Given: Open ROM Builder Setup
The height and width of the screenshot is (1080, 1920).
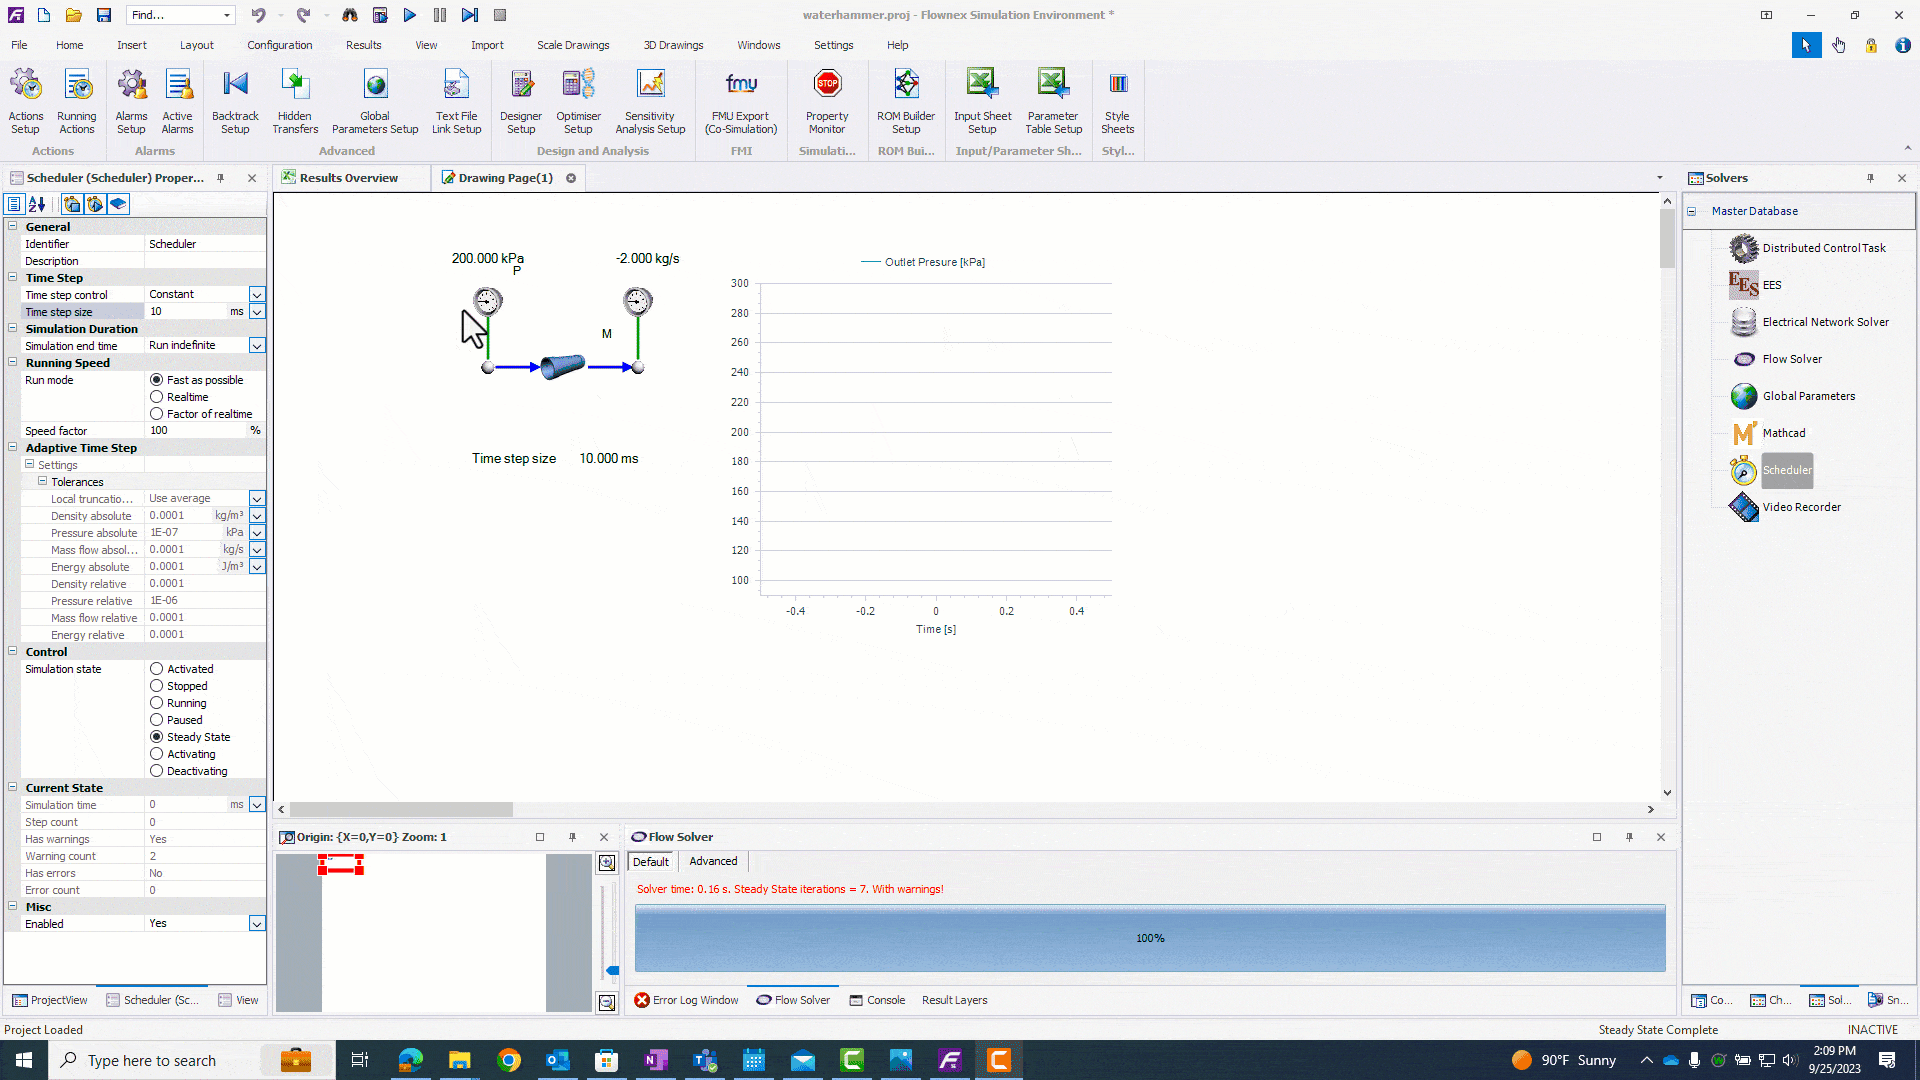Looking at the screenshot, I should (x=906, y=101).
